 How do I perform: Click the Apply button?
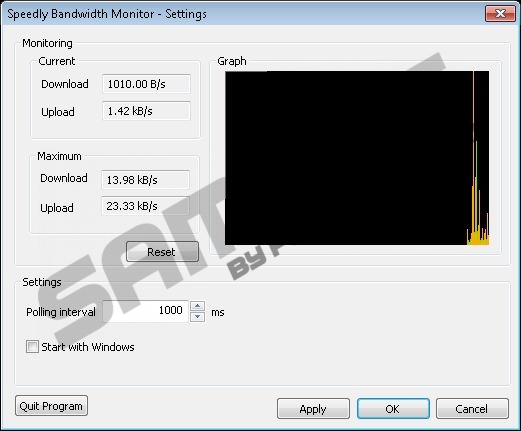coord(313,409)
